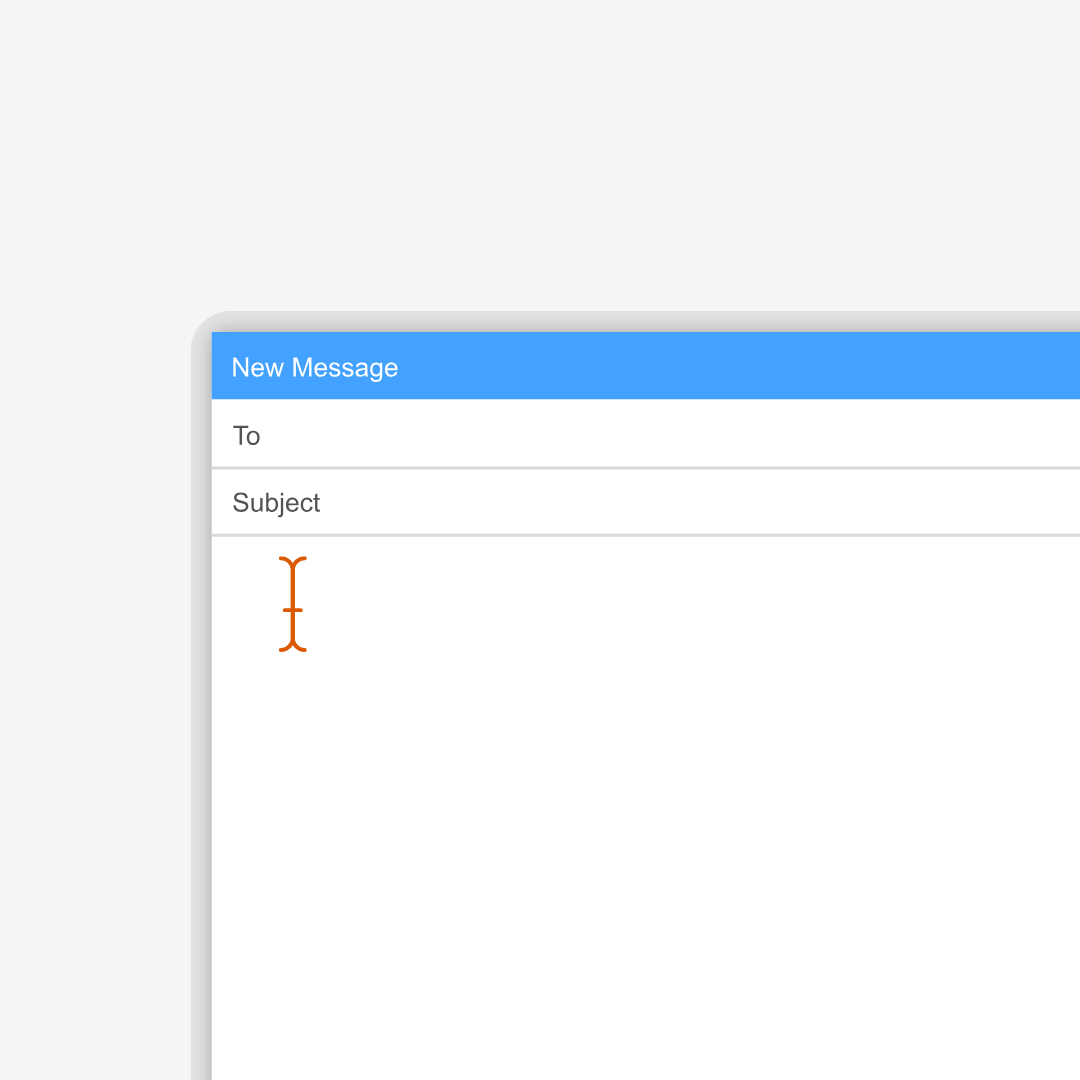Place cursor at the text insertion point
1080x1080 pixels.
pyautogui.click(x=293, y=604)
